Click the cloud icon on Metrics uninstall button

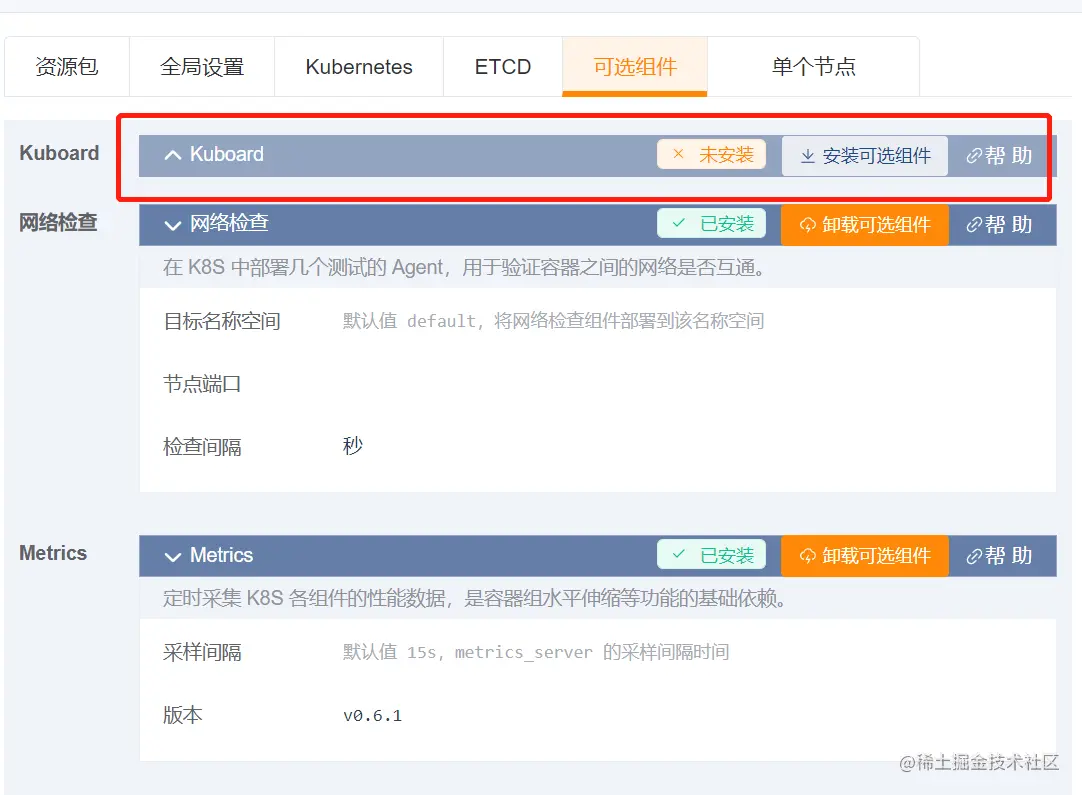pyautogui.click(x=807, y=557)
